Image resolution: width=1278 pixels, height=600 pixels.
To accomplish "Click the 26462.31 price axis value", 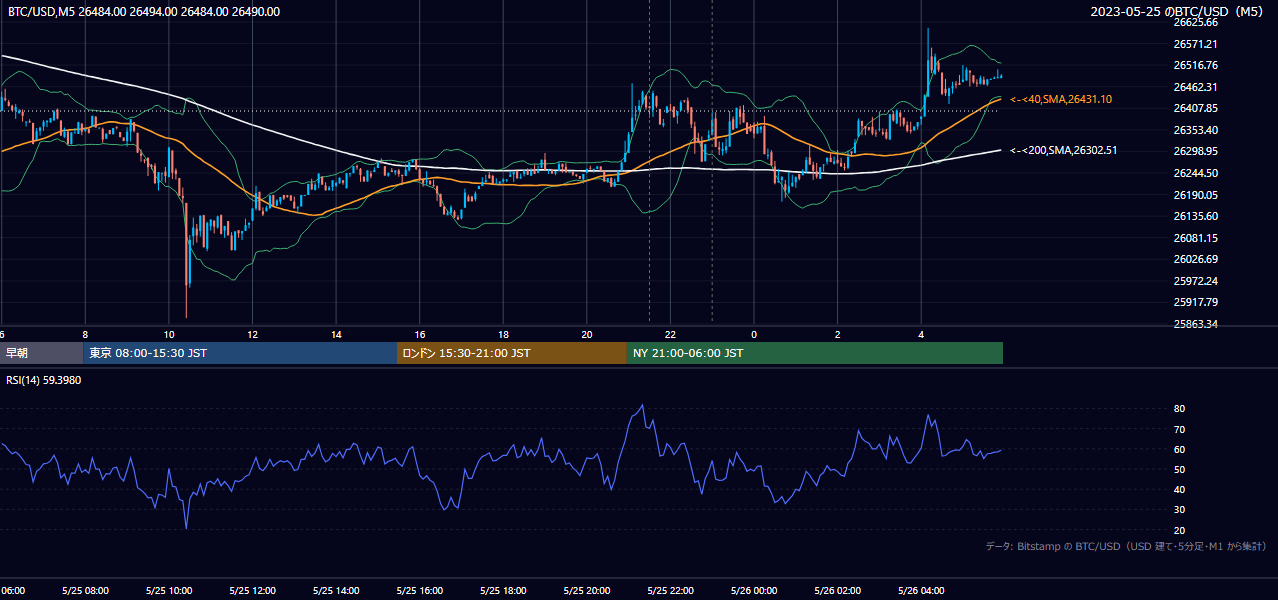I will pos(1195,87).
